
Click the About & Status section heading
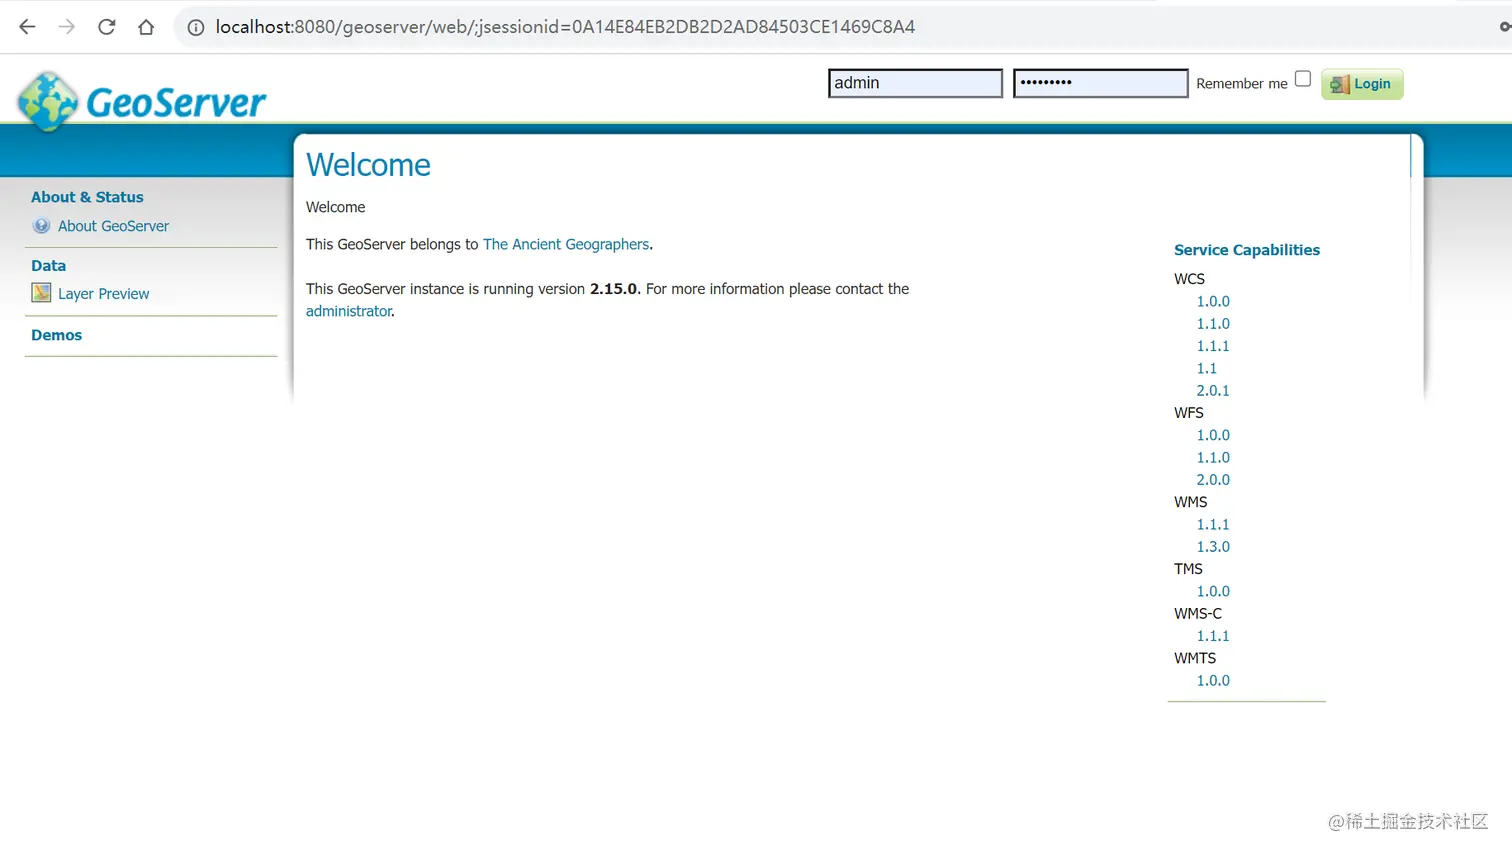point(87,197)
